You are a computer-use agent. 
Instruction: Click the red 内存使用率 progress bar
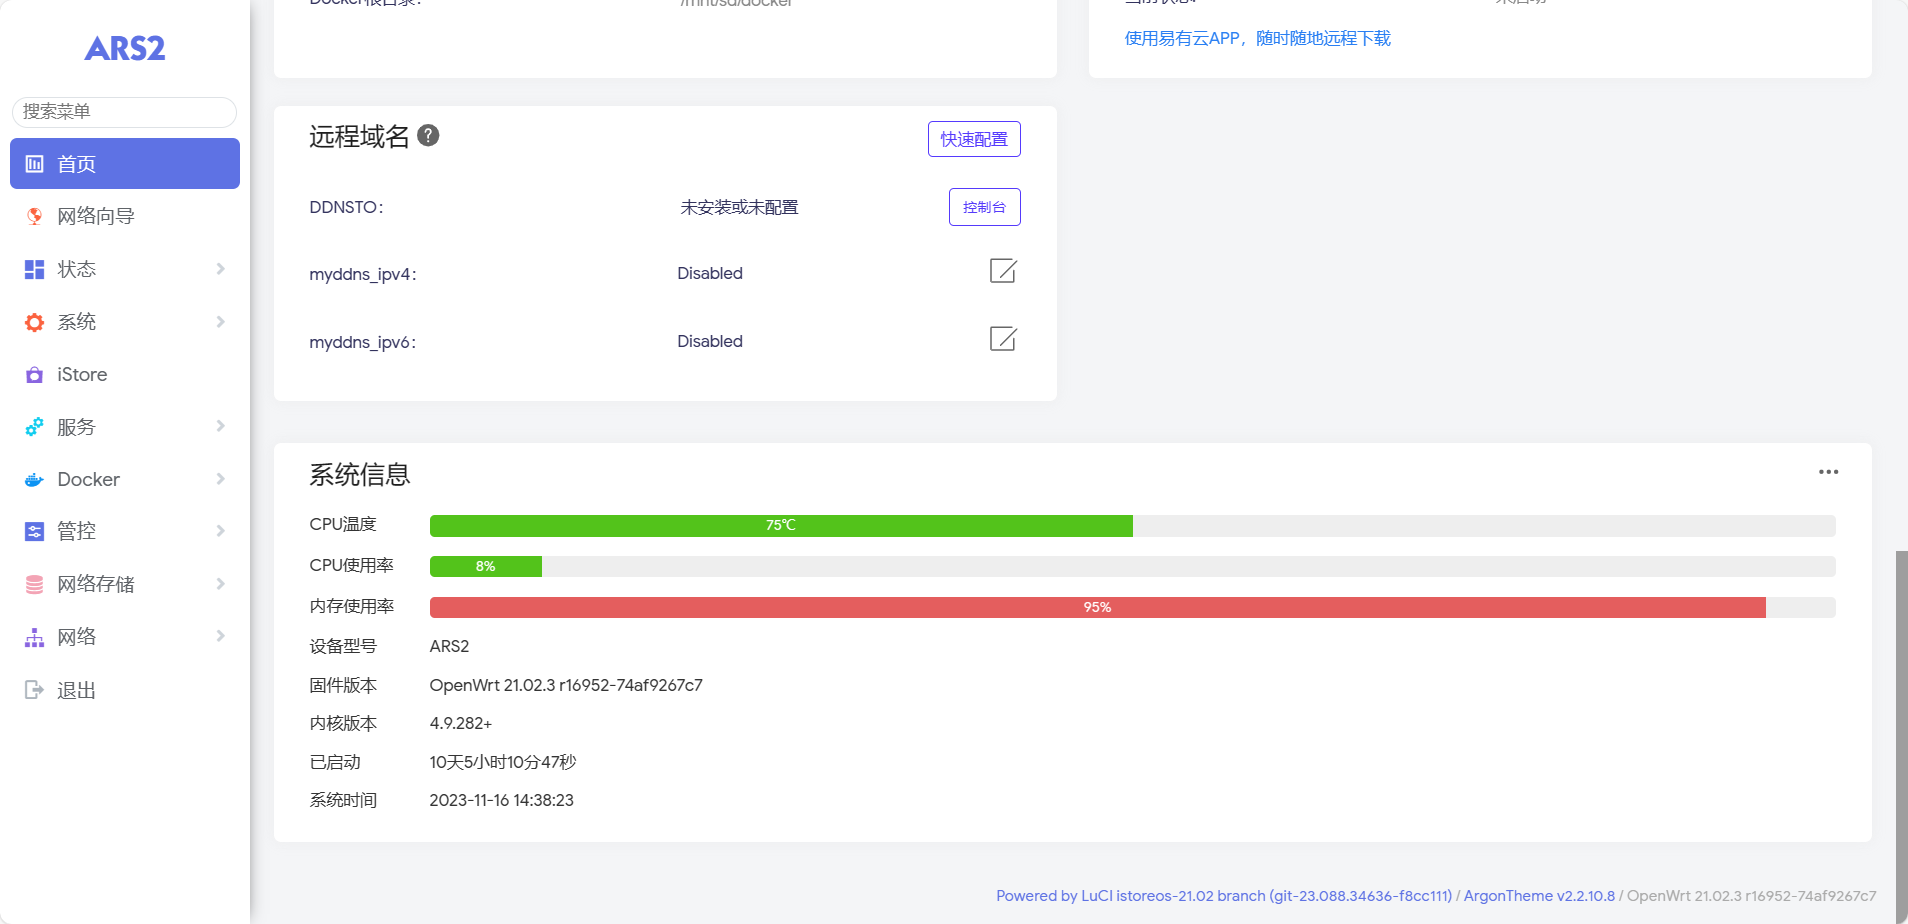pos(1097,607)
